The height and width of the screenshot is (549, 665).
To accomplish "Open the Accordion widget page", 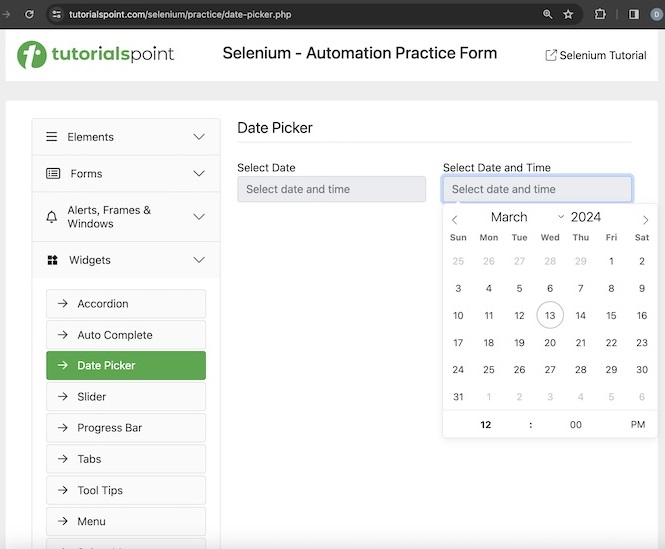I will coord(126,304).
